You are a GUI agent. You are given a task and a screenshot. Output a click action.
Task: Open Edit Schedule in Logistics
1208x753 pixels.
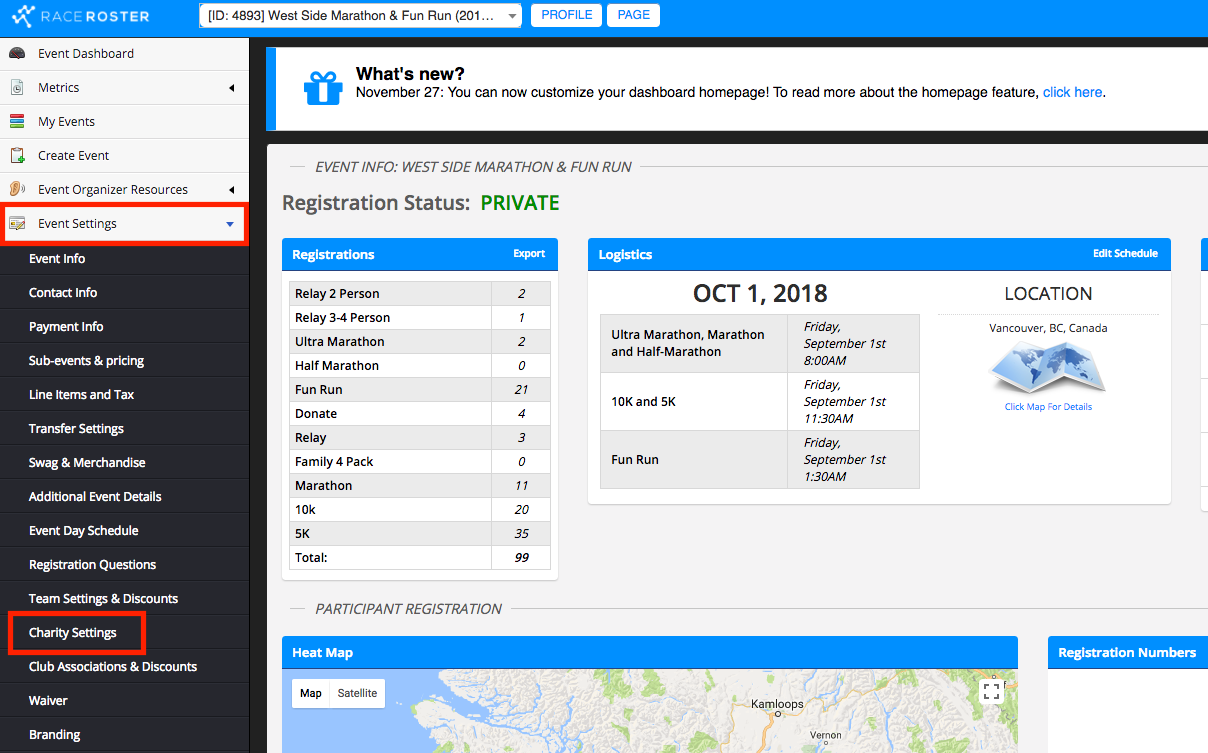(1125, 254)
